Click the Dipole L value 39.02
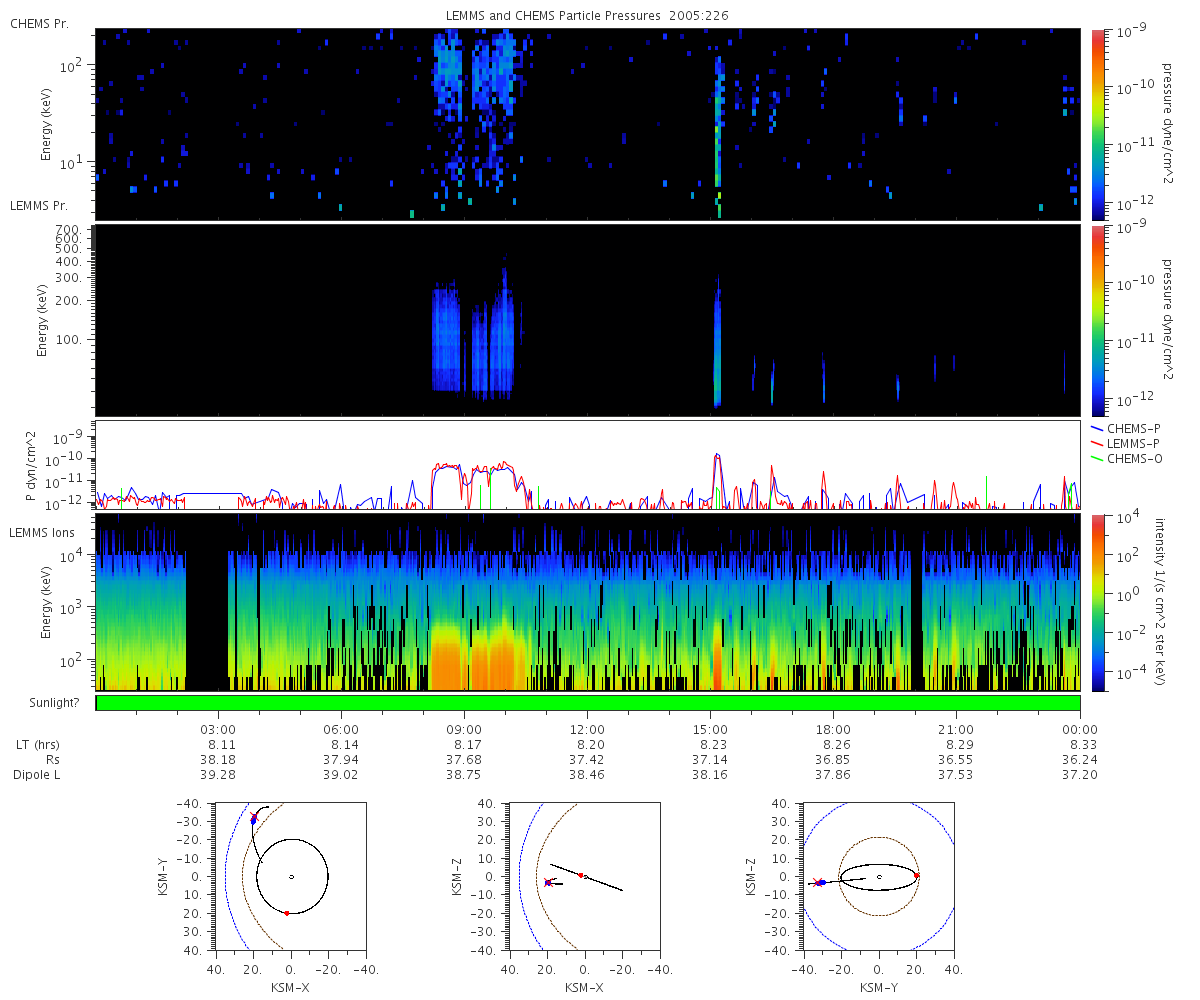 coord(341,775)
